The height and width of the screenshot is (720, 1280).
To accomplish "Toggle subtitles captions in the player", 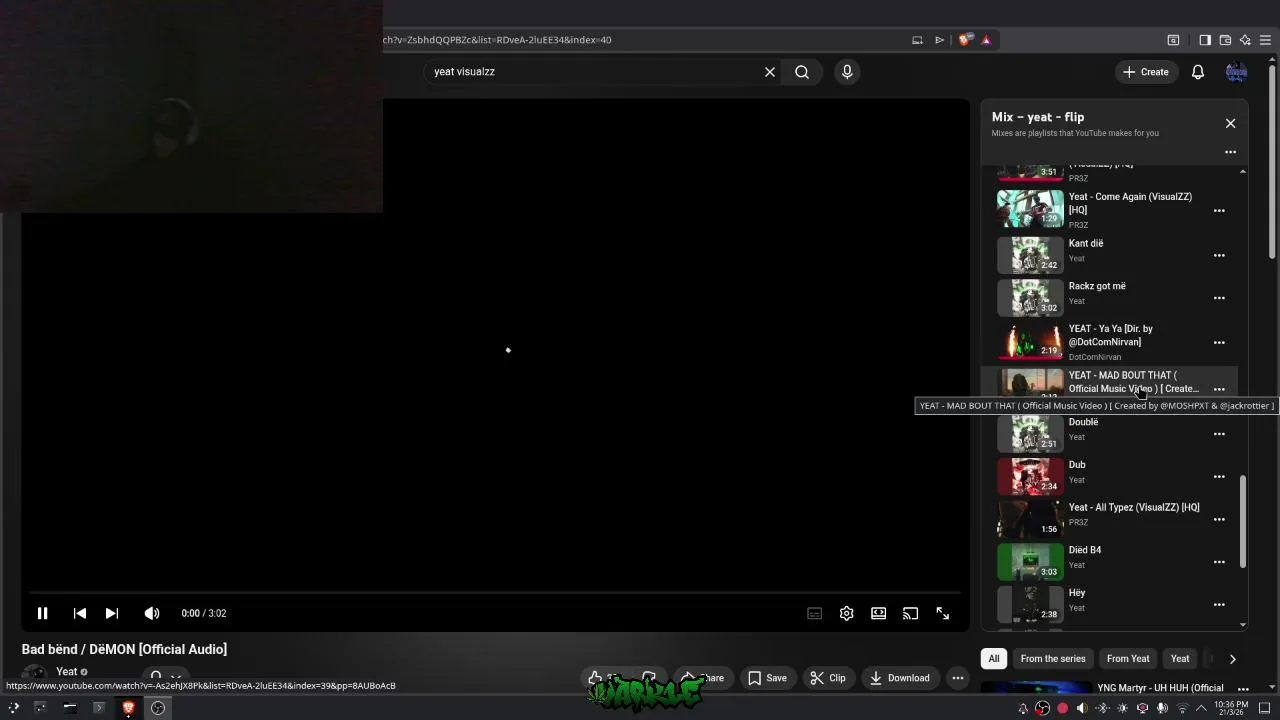I will (815, 613).
